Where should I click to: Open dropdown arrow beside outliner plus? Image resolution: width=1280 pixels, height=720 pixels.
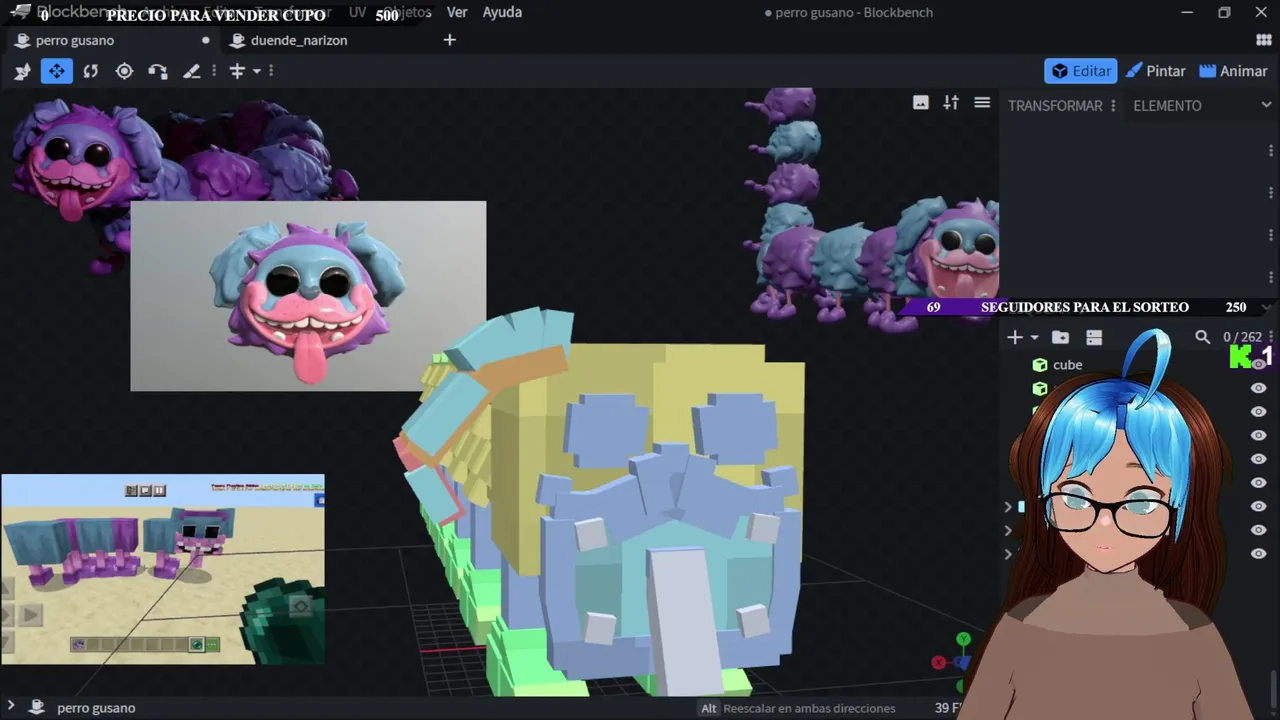coord(1034,337)
